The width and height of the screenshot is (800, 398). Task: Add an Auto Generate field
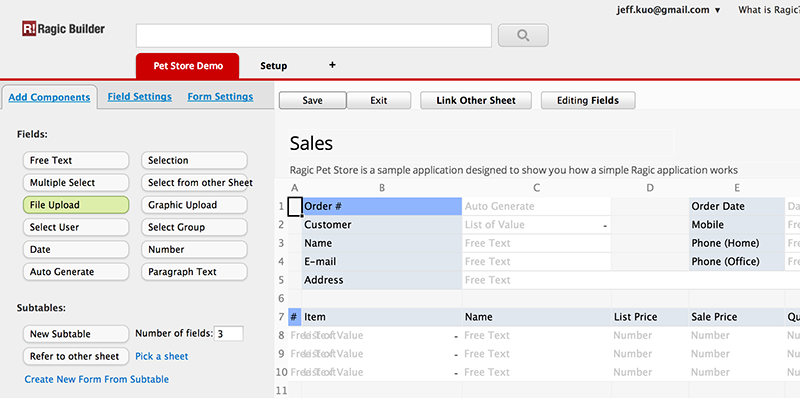[76, 272]
